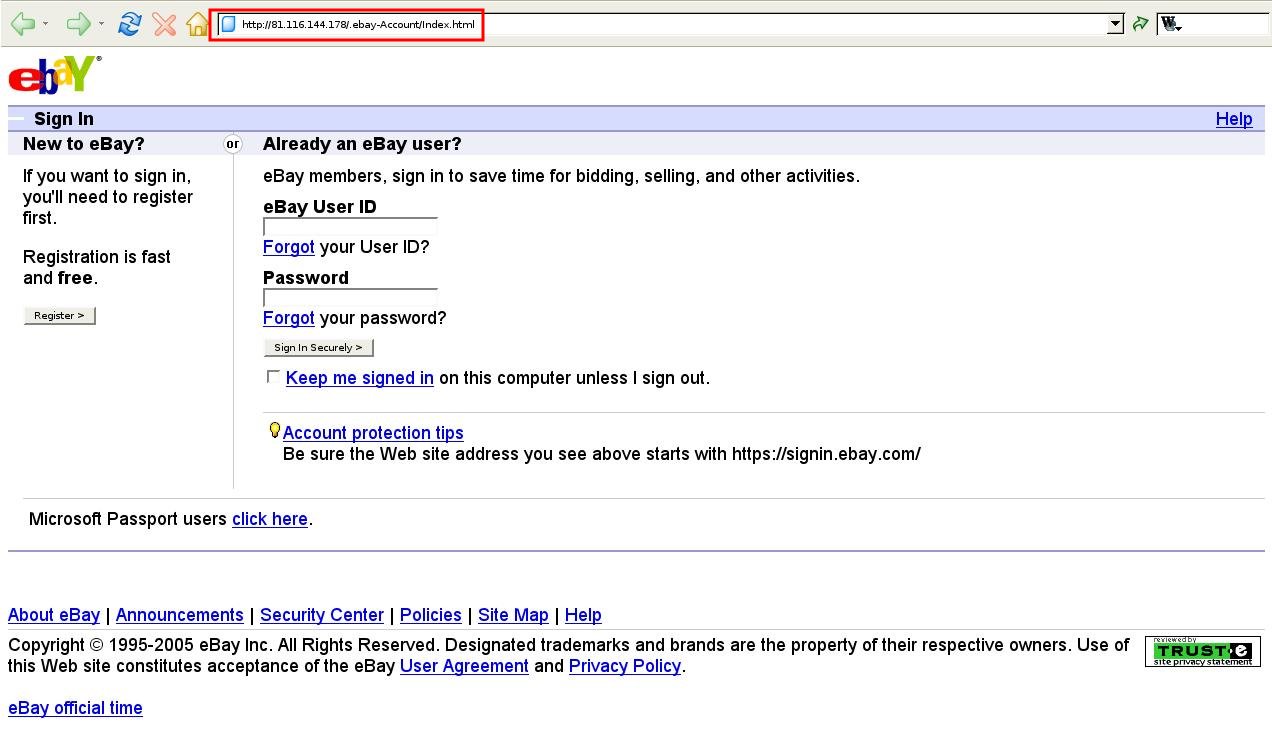Screen dimensions: 1272x738
Task: Open the Forward button history dropdown arrow
Action: [x=102, y=25]
